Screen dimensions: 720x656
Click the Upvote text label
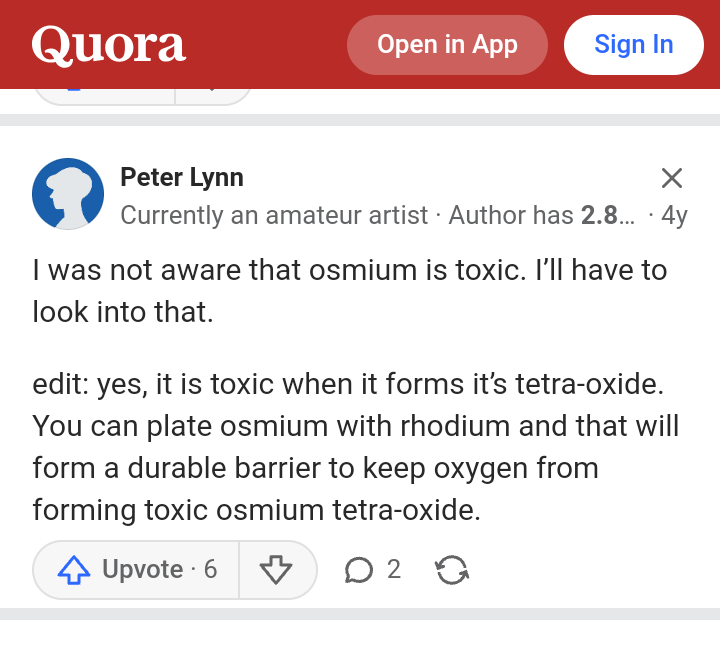click(142, 570)
